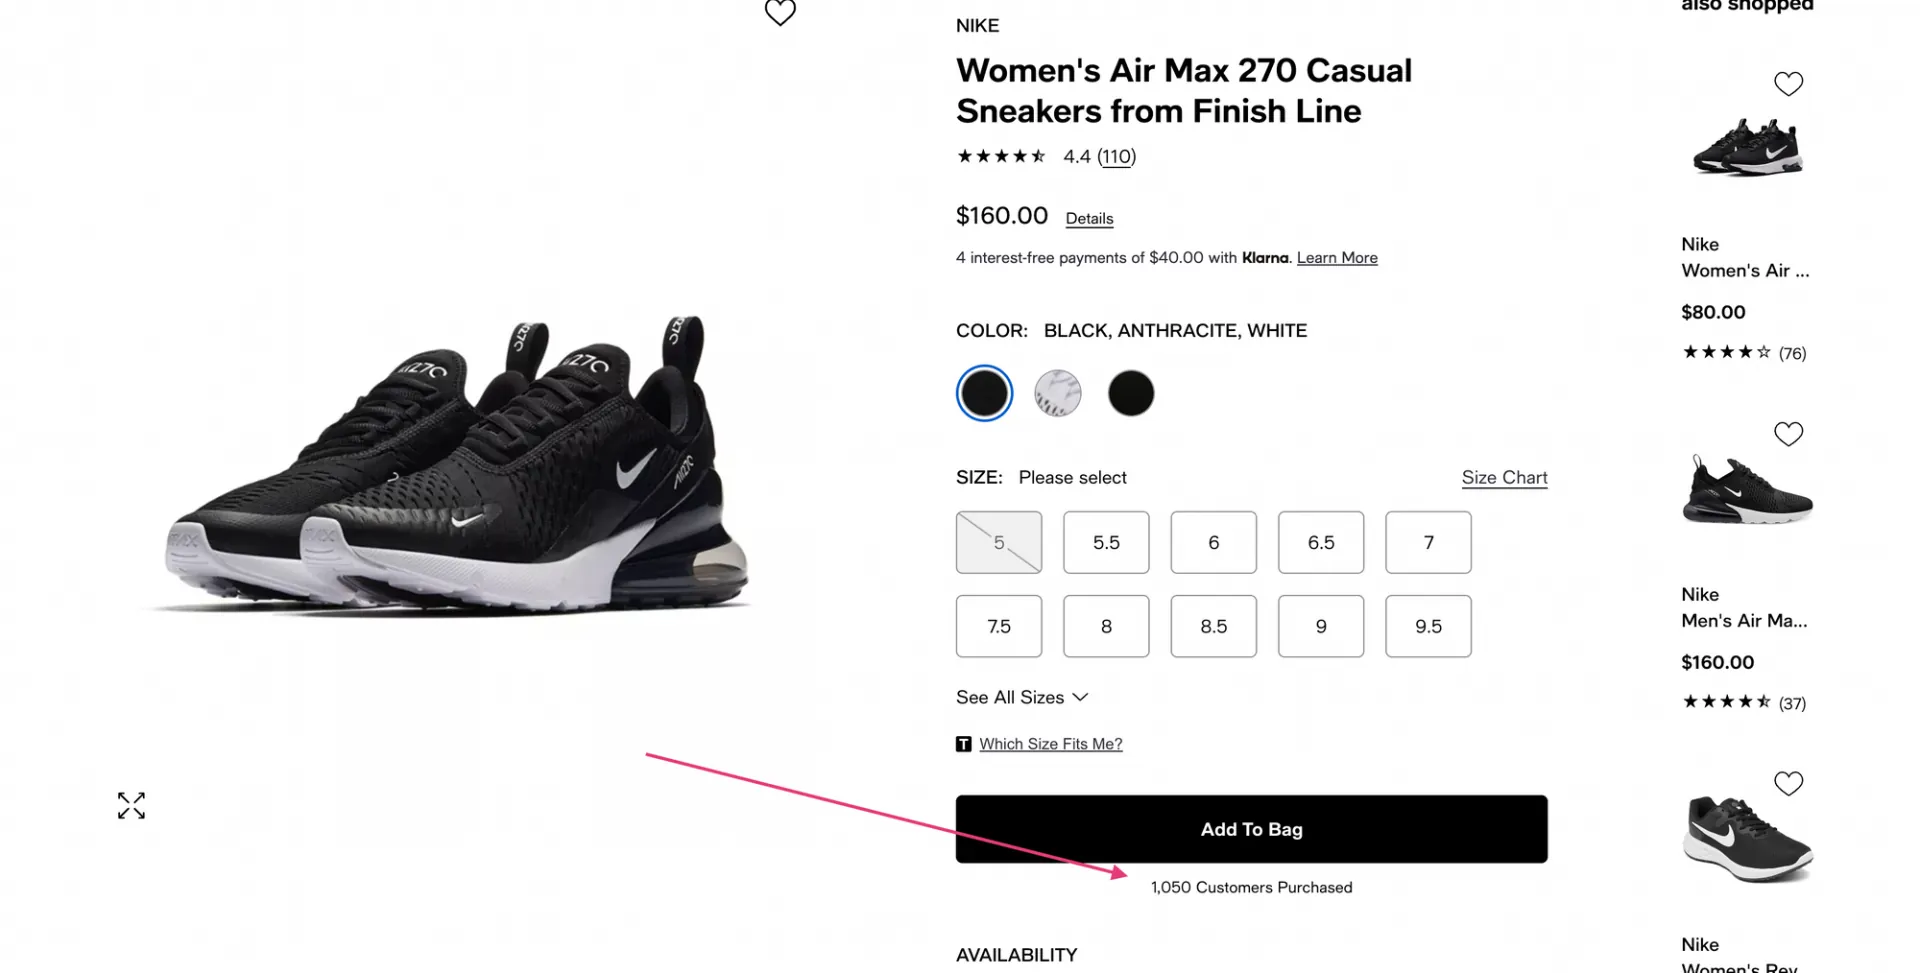This screenshot has width=1920, height=973.
Task: Select size 5.5
Action: tap(1106, 542)
